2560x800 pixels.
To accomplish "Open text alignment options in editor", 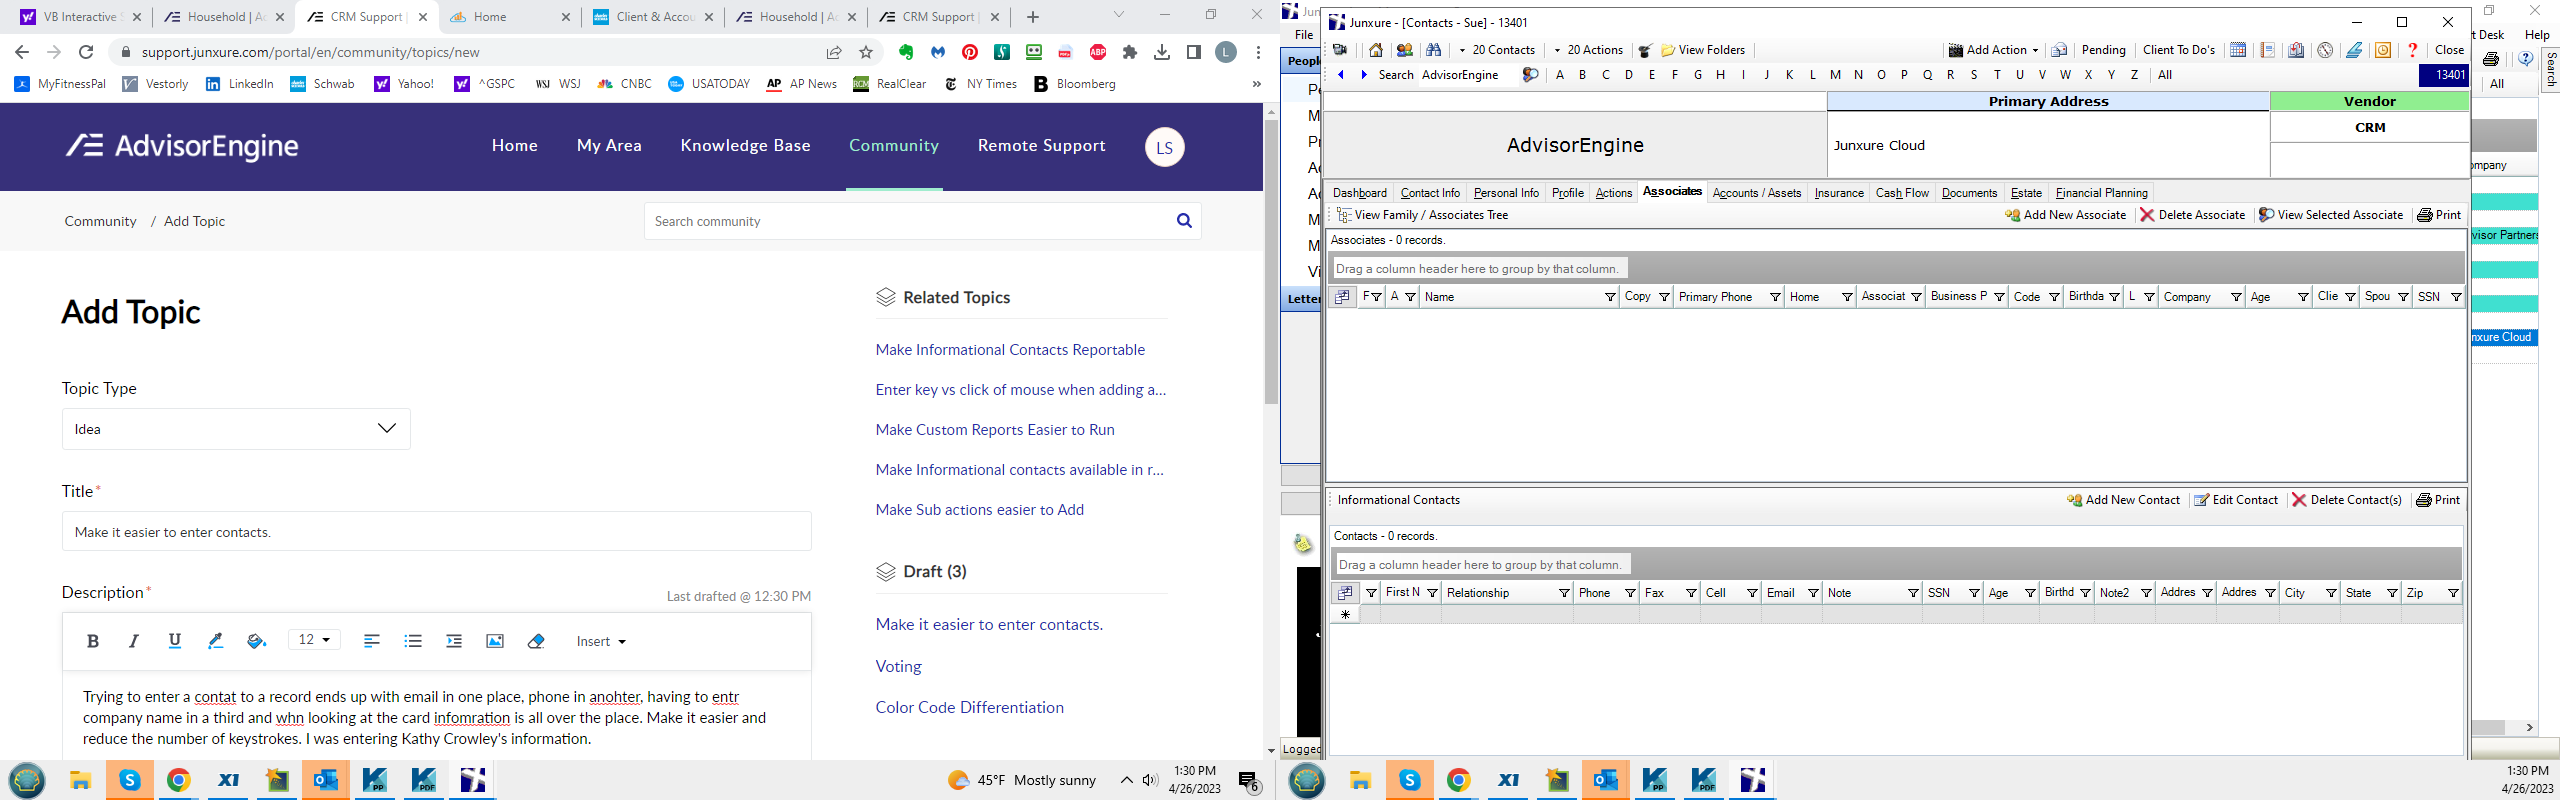I will tap(372, 641).
